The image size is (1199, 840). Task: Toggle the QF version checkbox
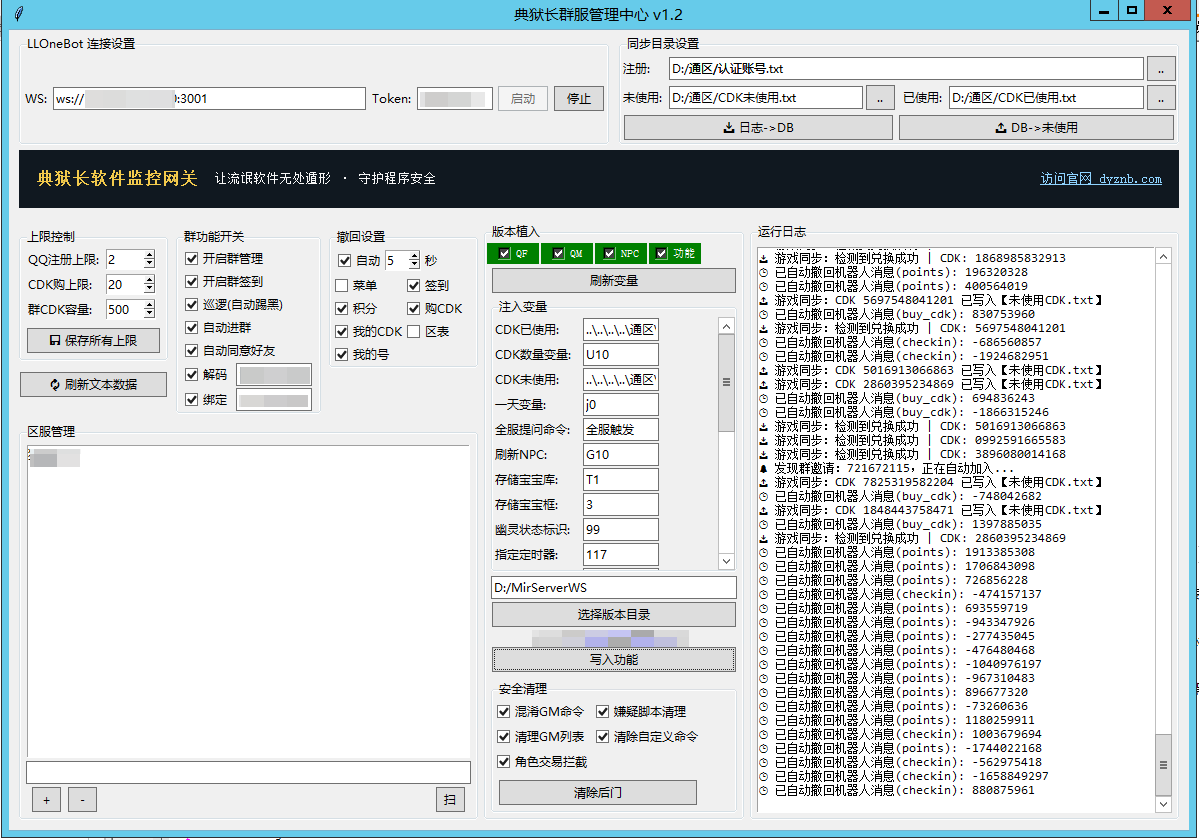(x=504, y=253)
